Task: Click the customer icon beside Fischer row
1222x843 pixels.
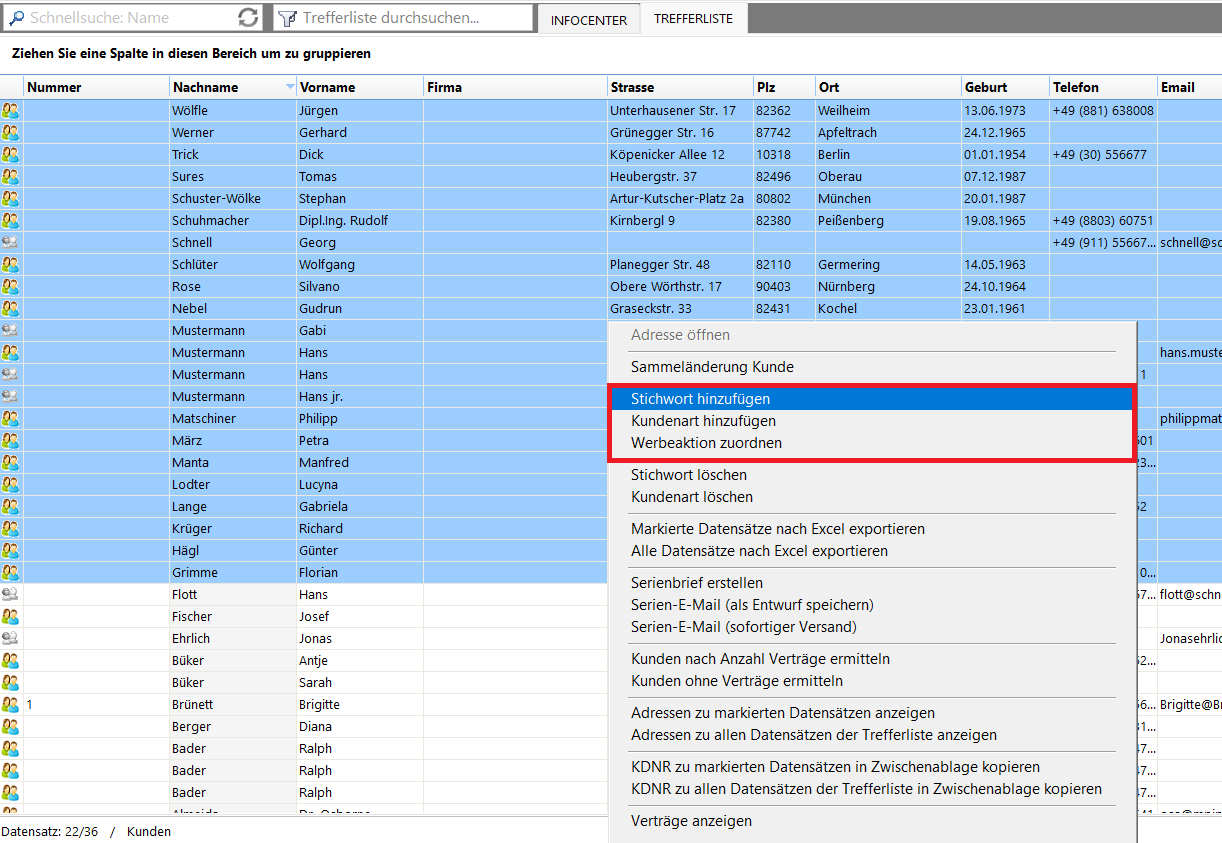Action: (11, 617)
